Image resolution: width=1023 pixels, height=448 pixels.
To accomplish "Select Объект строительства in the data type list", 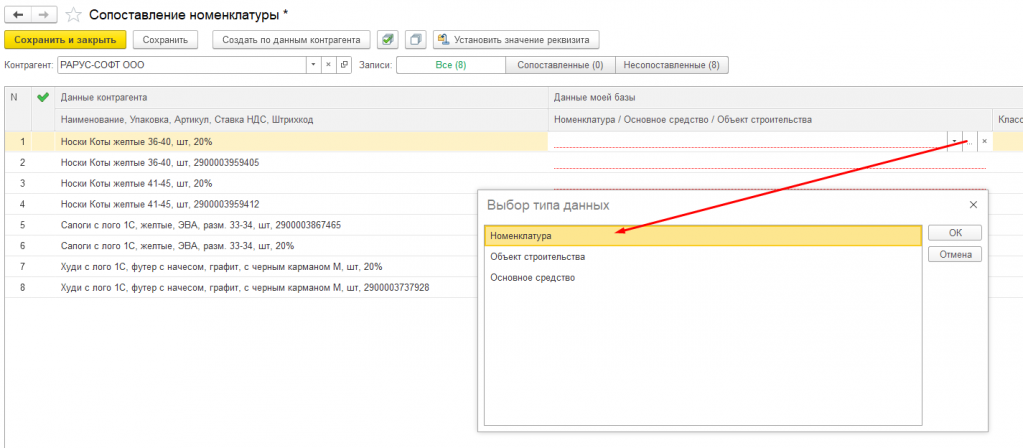I will click(x=537, y=257).
